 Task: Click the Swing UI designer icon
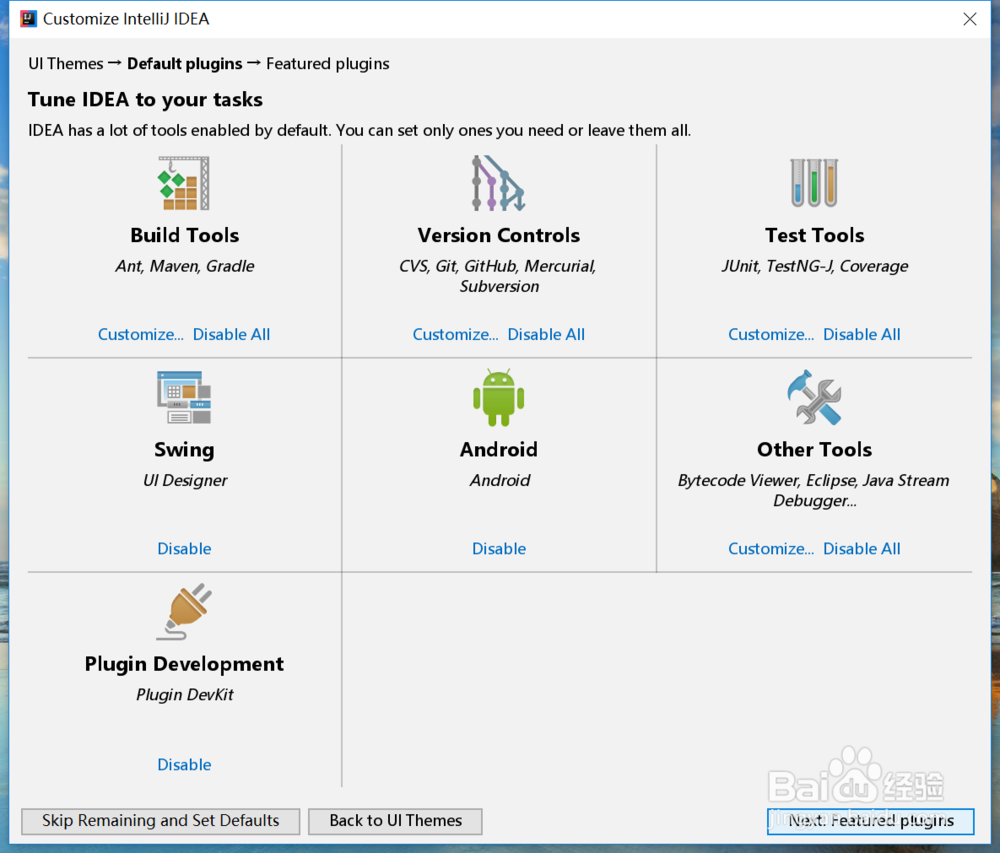184,397
